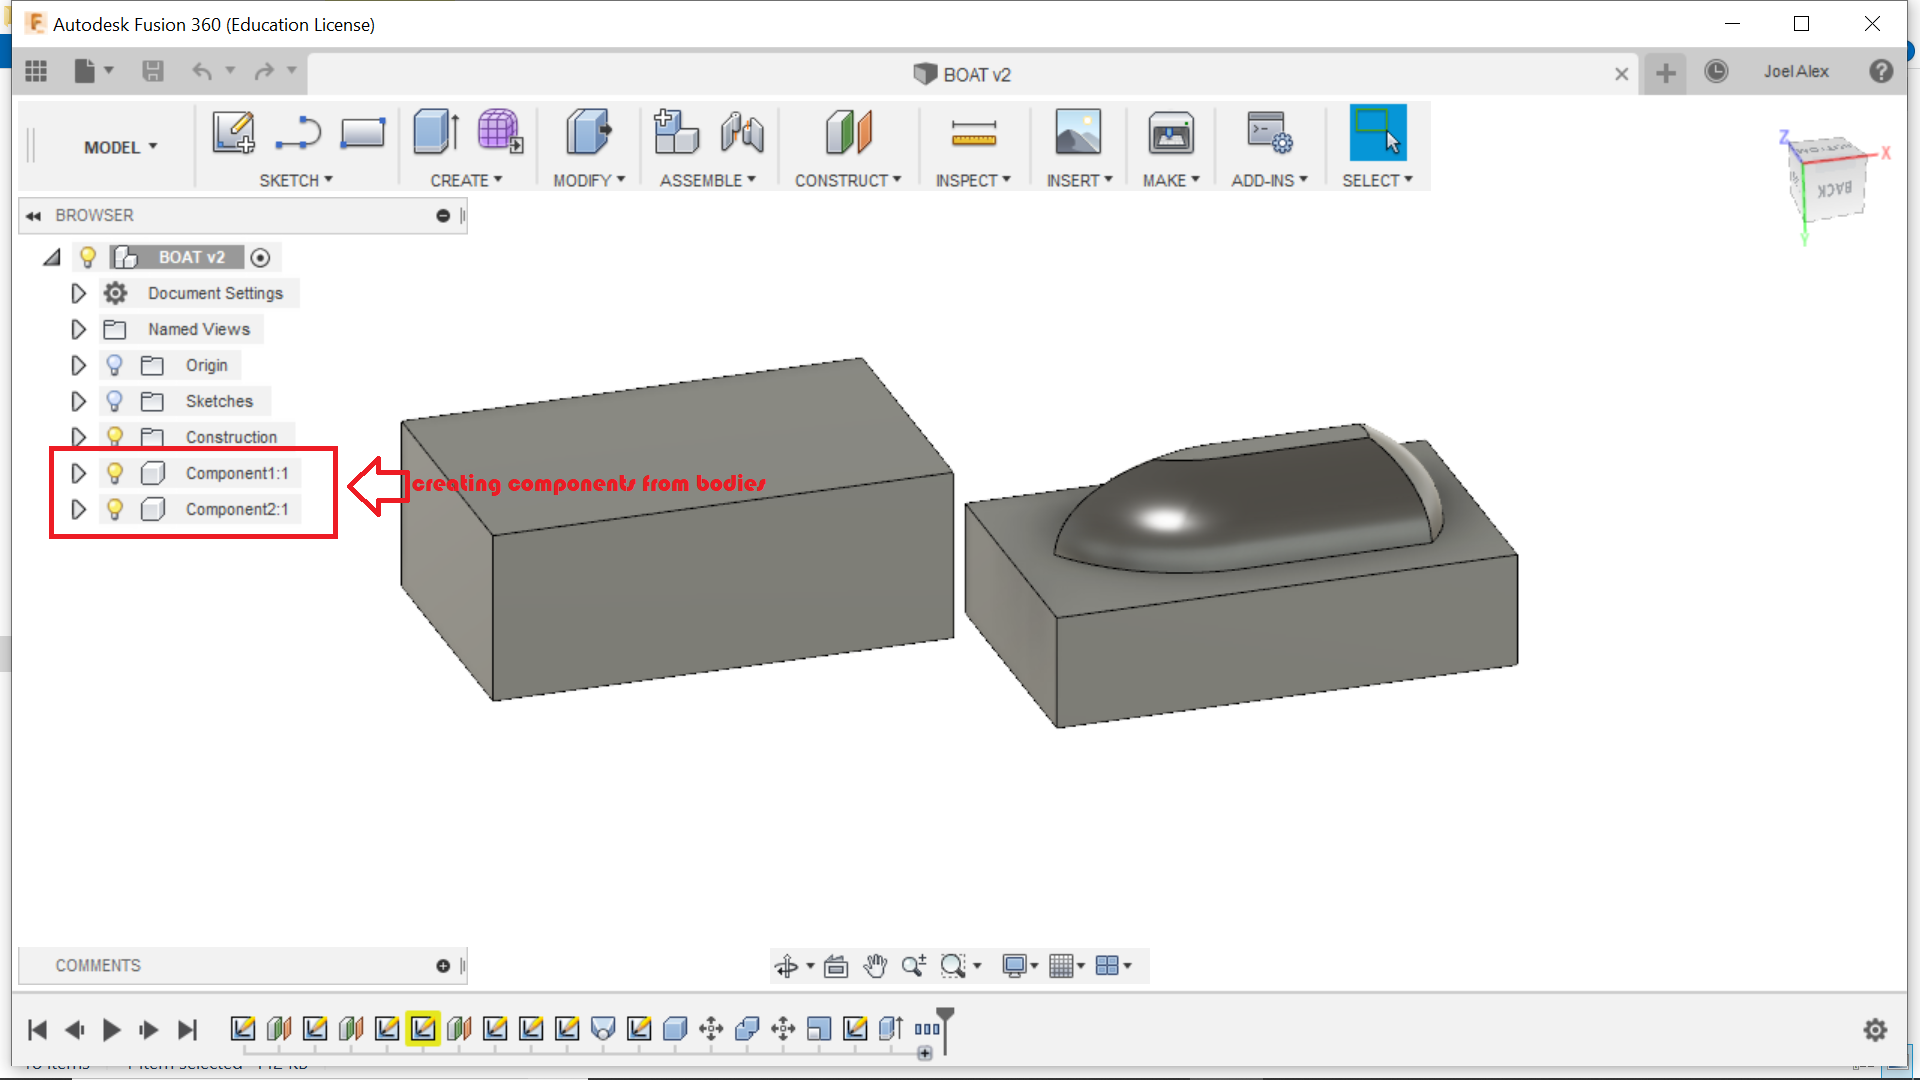Select the Press Pull modify icon

tap(588, 132)
